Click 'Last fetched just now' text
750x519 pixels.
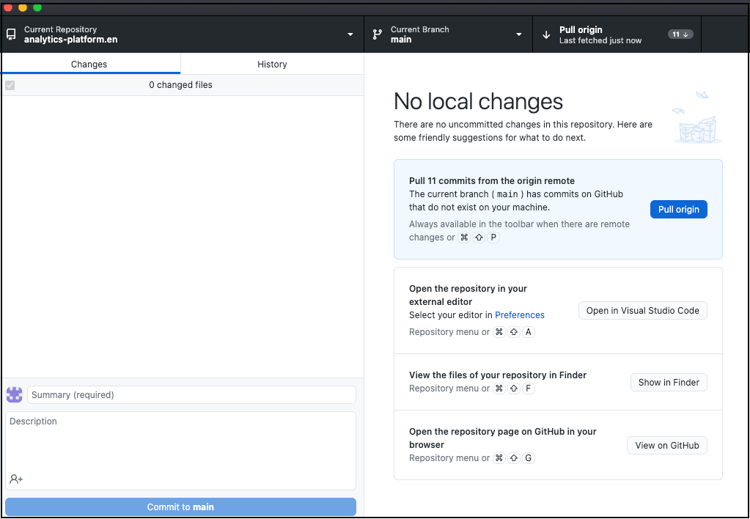(x=600, y=41)
